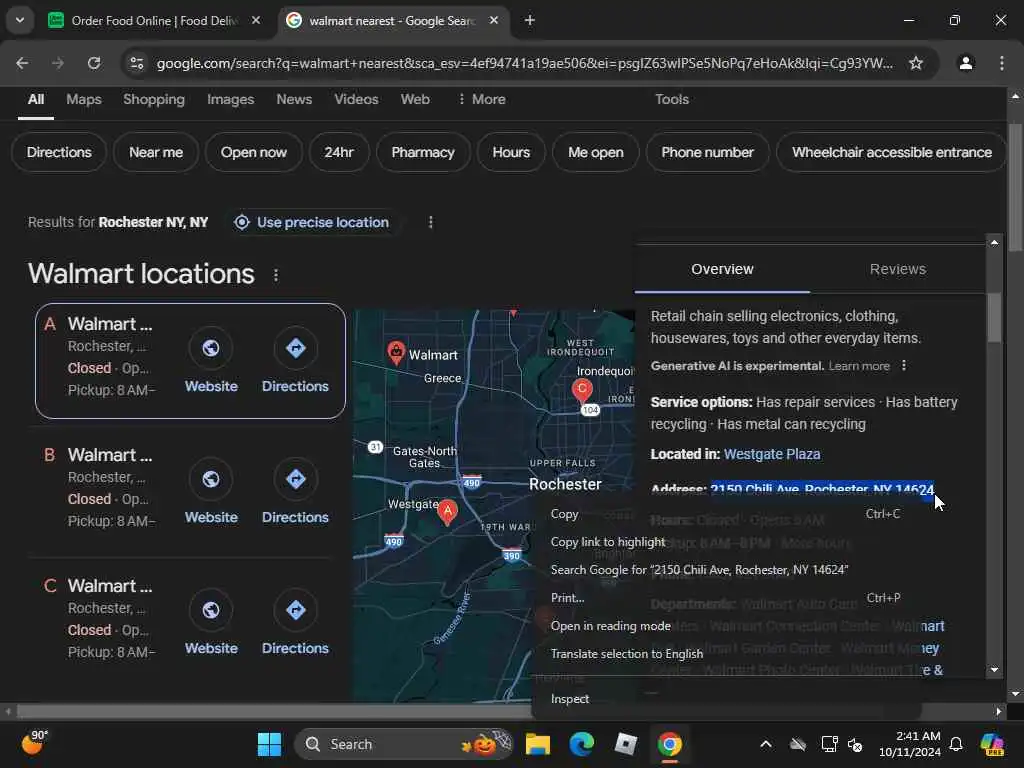Select the Maps search tab
The width and height of the screenshot is (1024, 768).
tap(84, 99)
